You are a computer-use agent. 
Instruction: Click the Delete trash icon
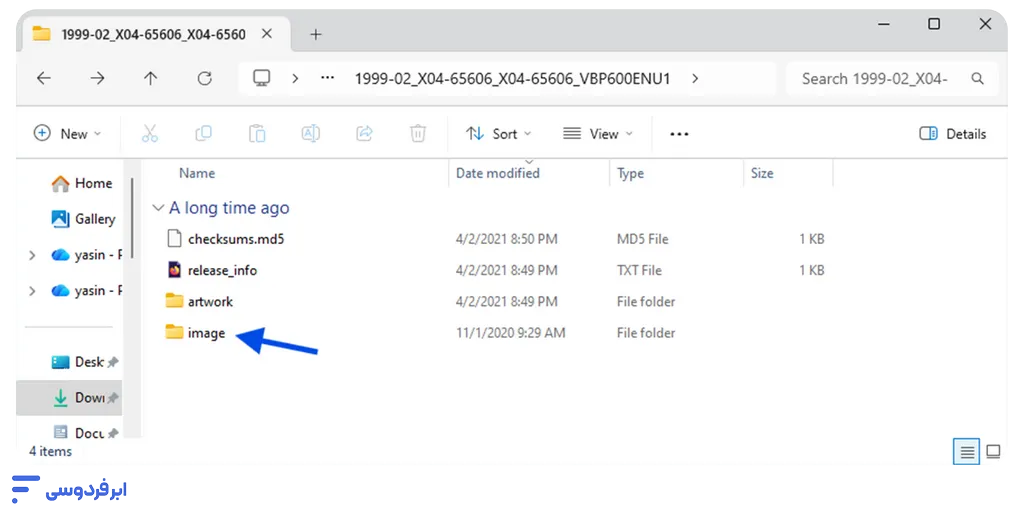tap(418, 133)
